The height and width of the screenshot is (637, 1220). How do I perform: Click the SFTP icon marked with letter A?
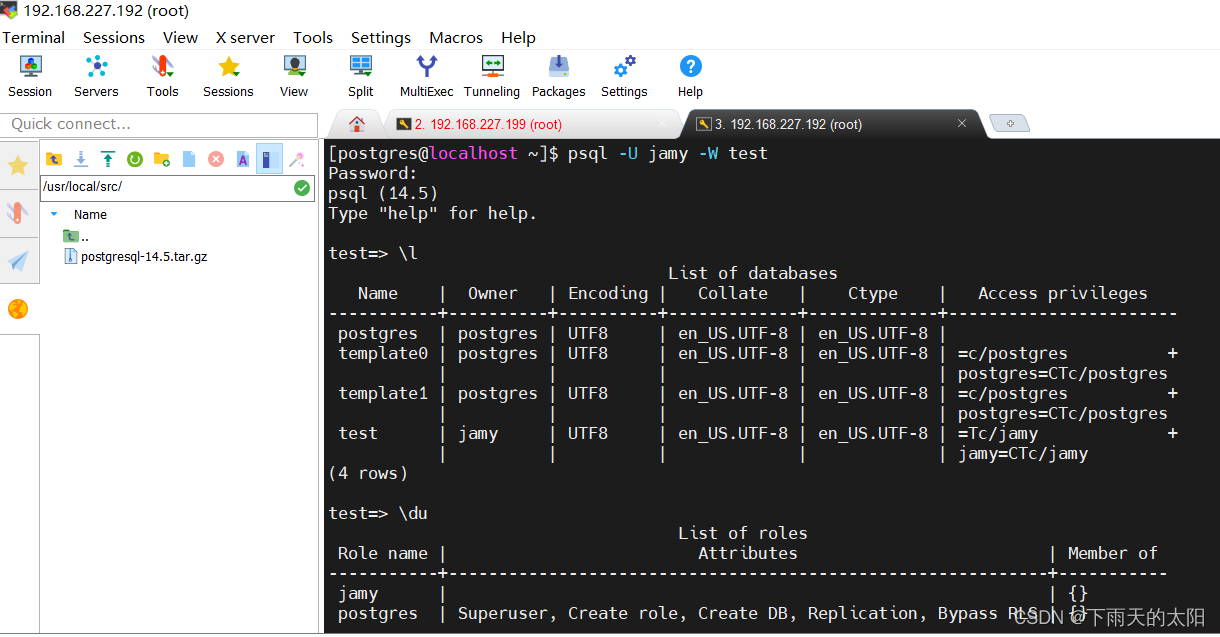243,159
